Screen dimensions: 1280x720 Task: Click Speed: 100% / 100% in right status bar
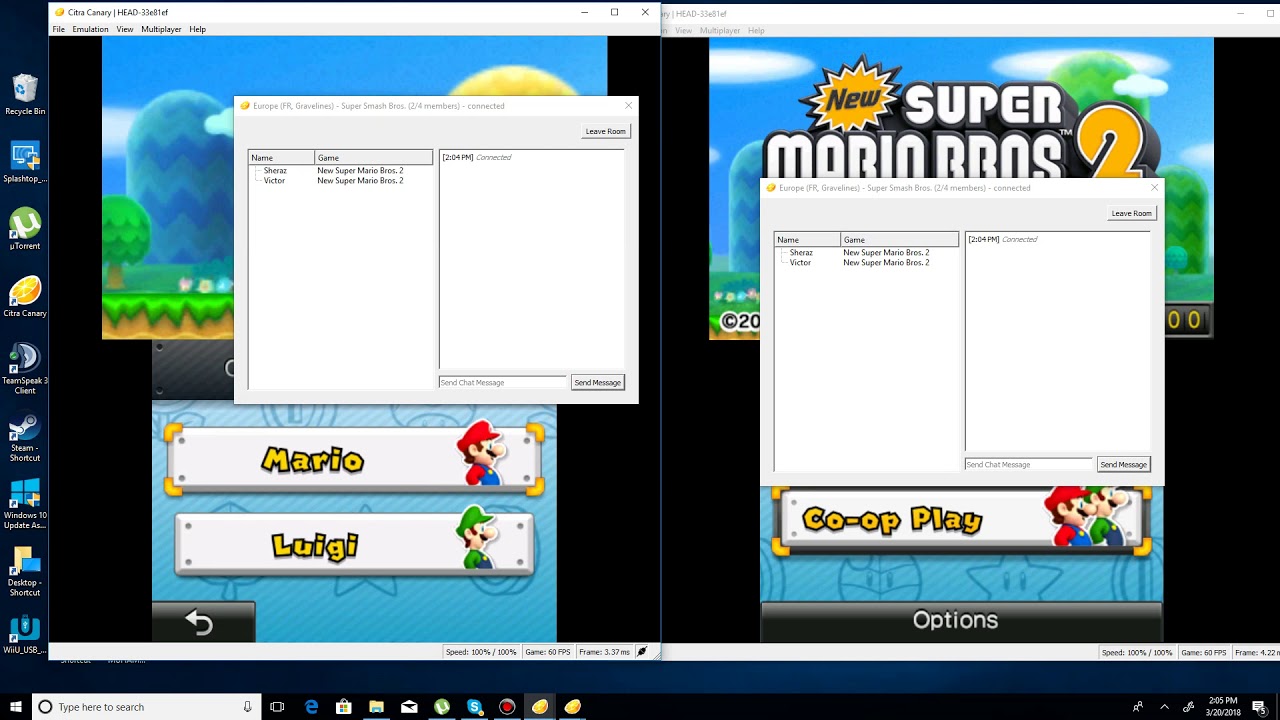coord(1137,653)
